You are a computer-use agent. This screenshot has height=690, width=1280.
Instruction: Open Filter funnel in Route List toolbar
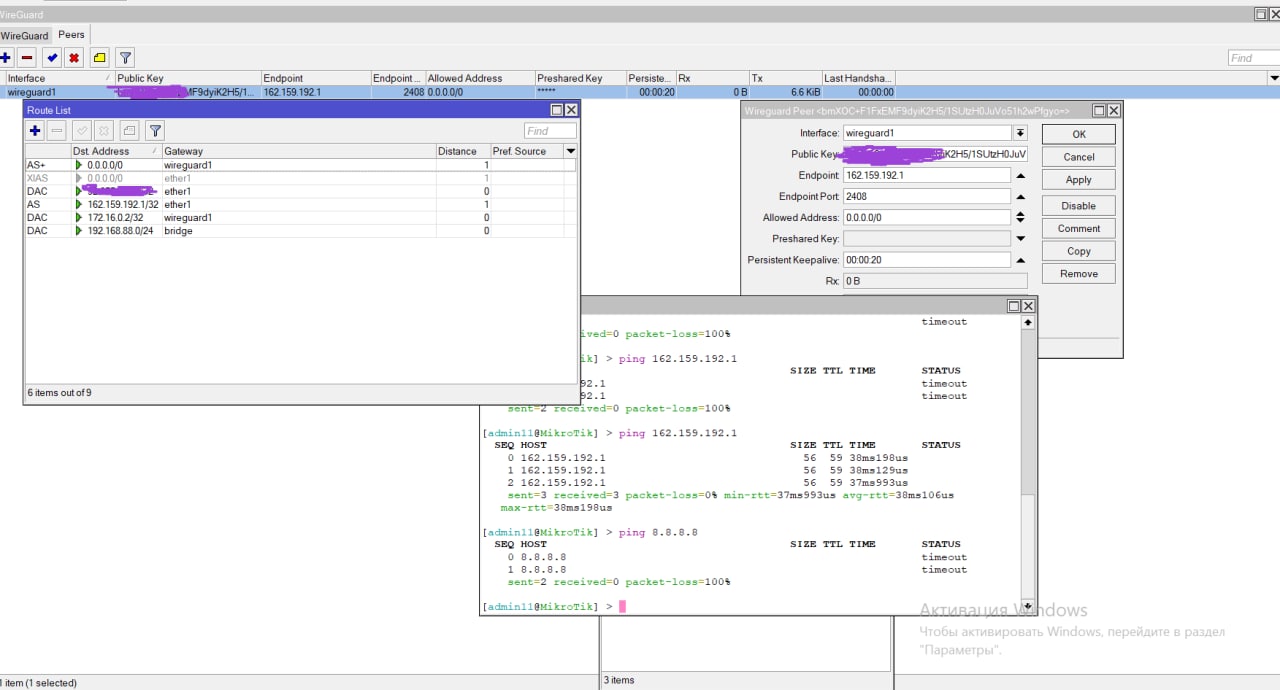tap(155, 131)
